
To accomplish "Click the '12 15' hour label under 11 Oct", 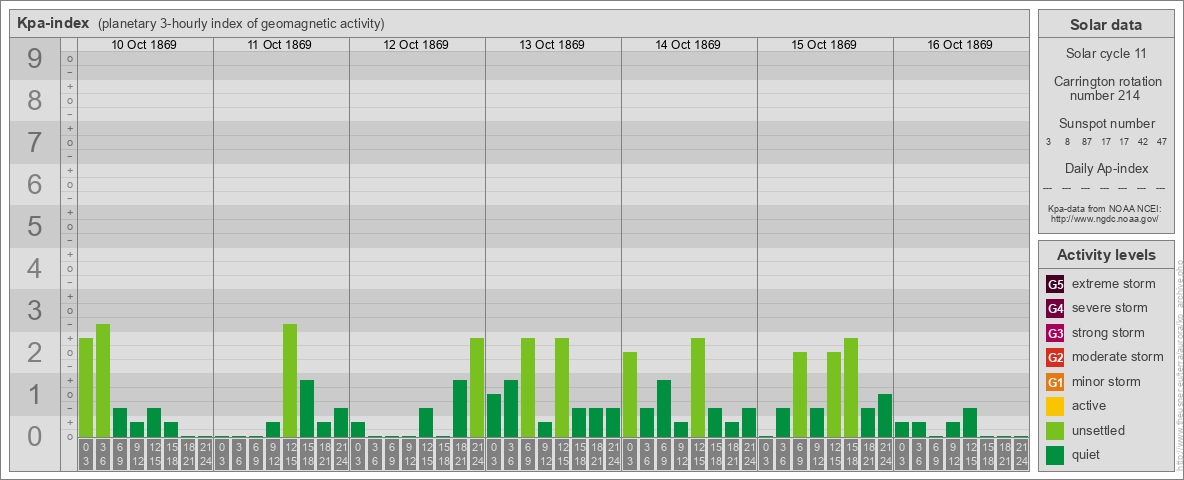I will [x=290, y=455].
